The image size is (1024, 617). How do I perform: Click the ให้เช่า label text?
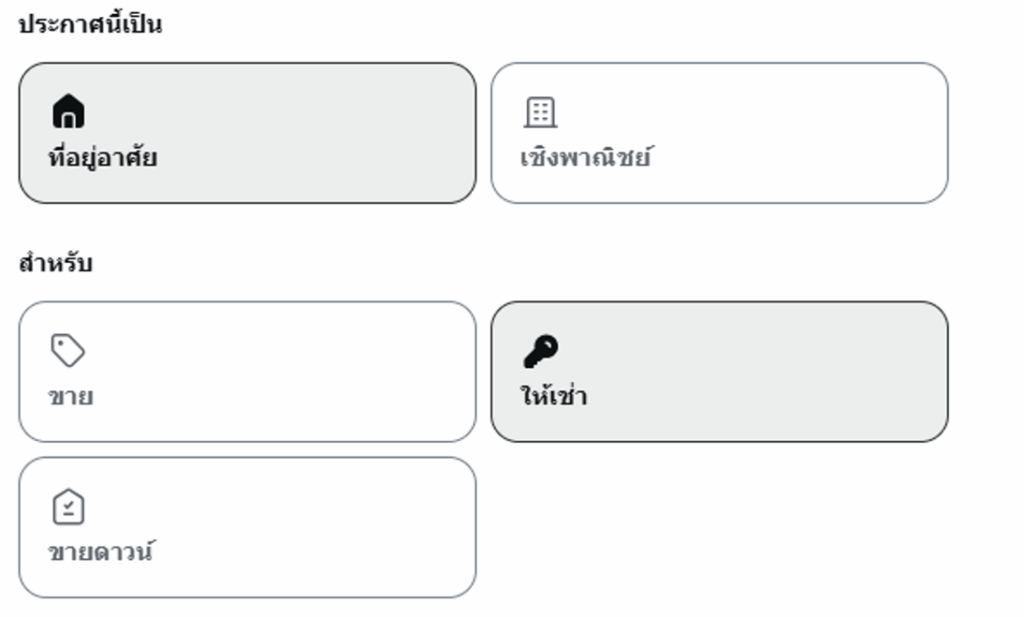554,397
